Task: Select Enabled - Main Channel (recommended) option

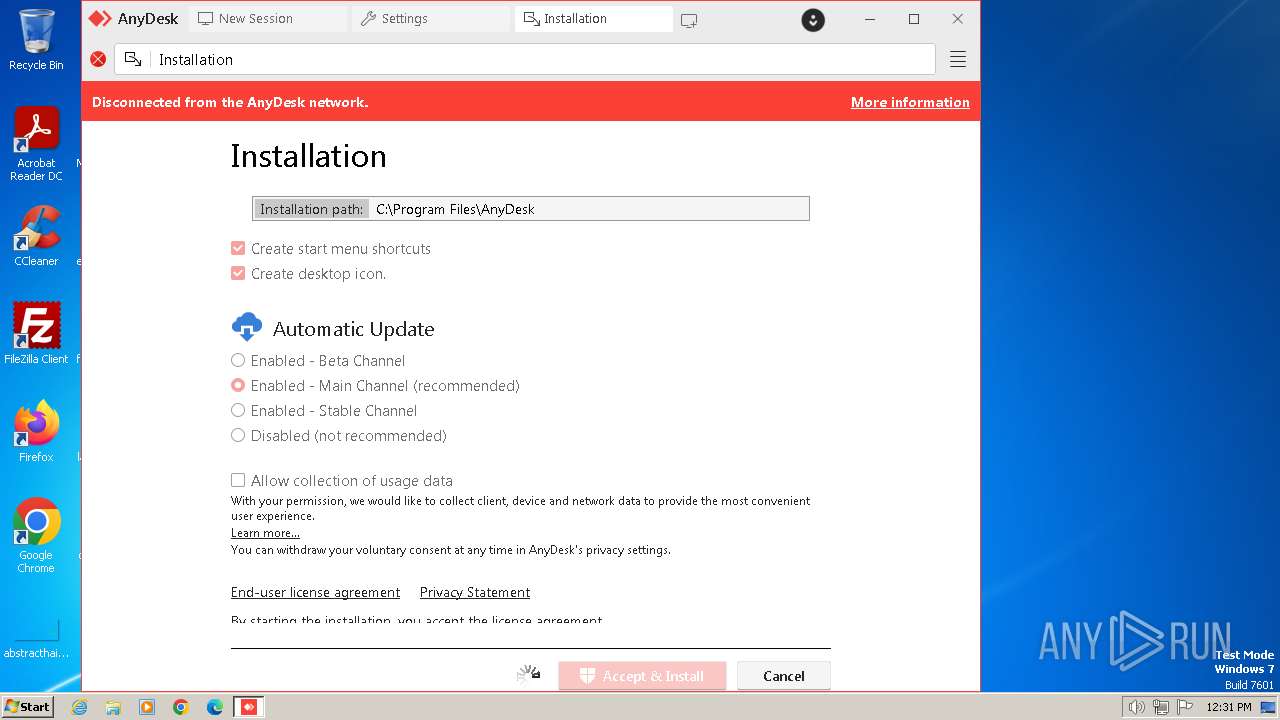Action: pyautogui.click(x=238, y=385)
